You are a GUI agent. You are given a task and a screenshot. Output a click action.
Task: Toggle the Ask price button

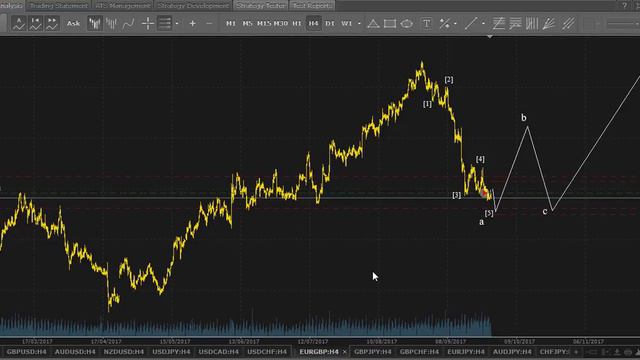coord(73,23)
